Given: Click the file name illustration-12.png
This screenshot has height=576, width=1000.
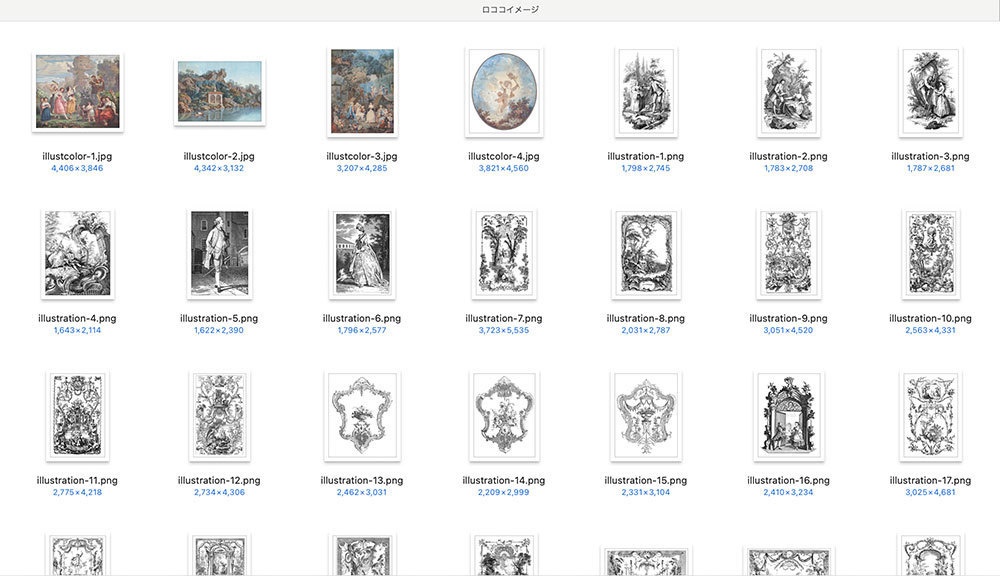Looking at the screenshot, I should coord(219,480).
